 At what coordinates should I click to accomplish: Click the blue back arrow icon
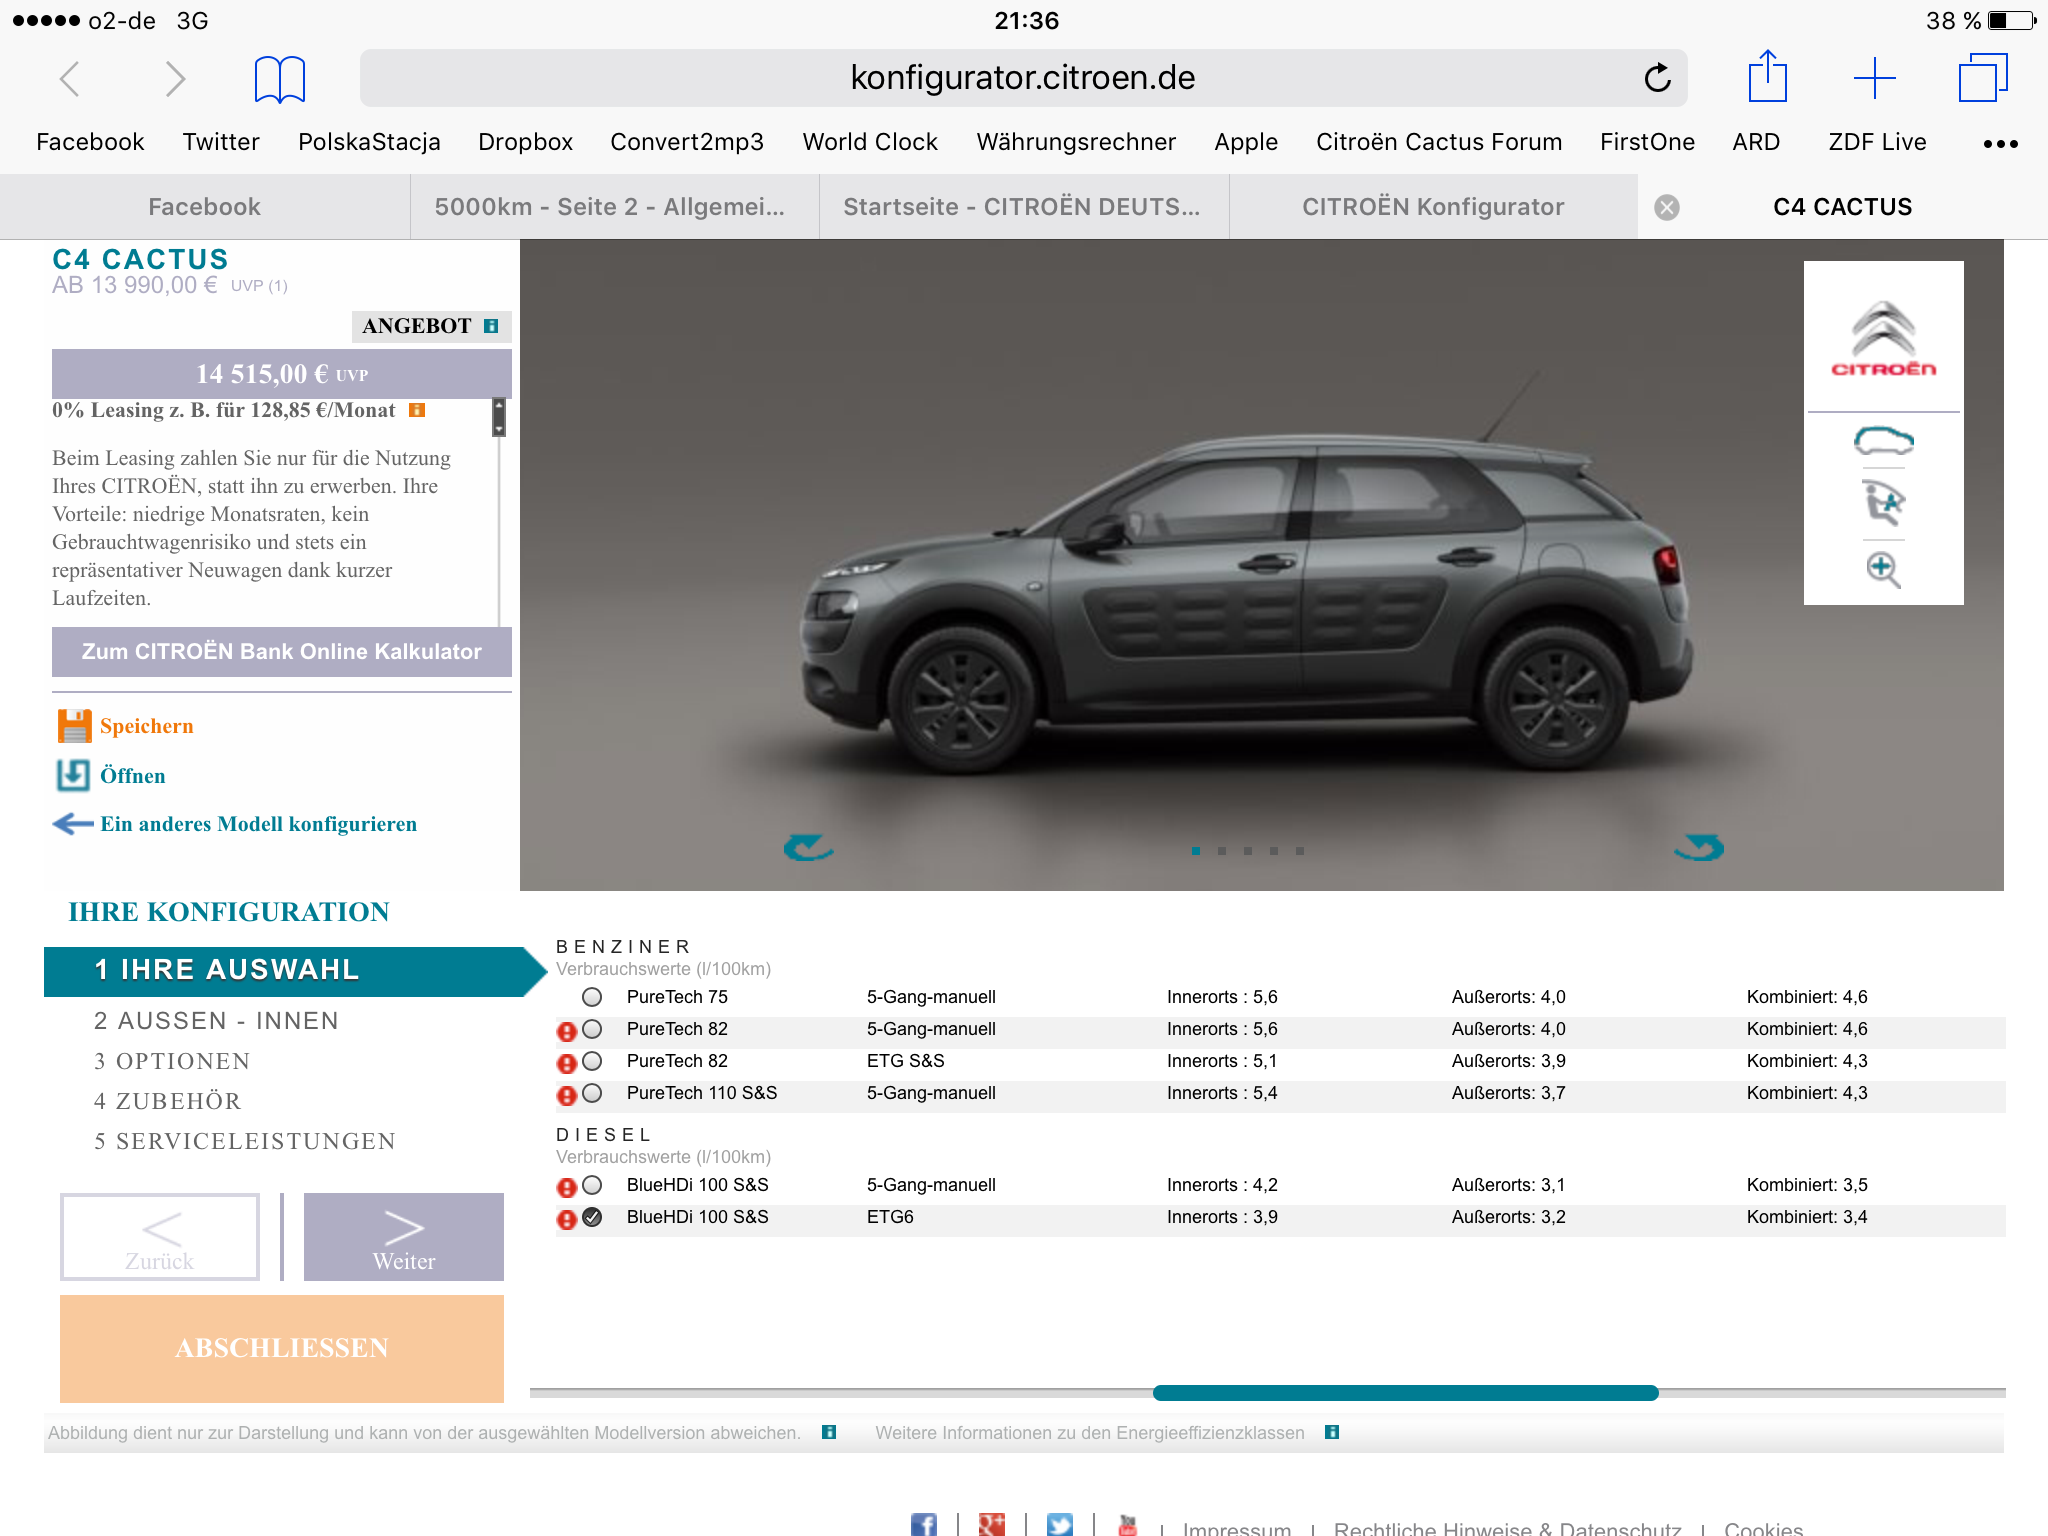73,824
